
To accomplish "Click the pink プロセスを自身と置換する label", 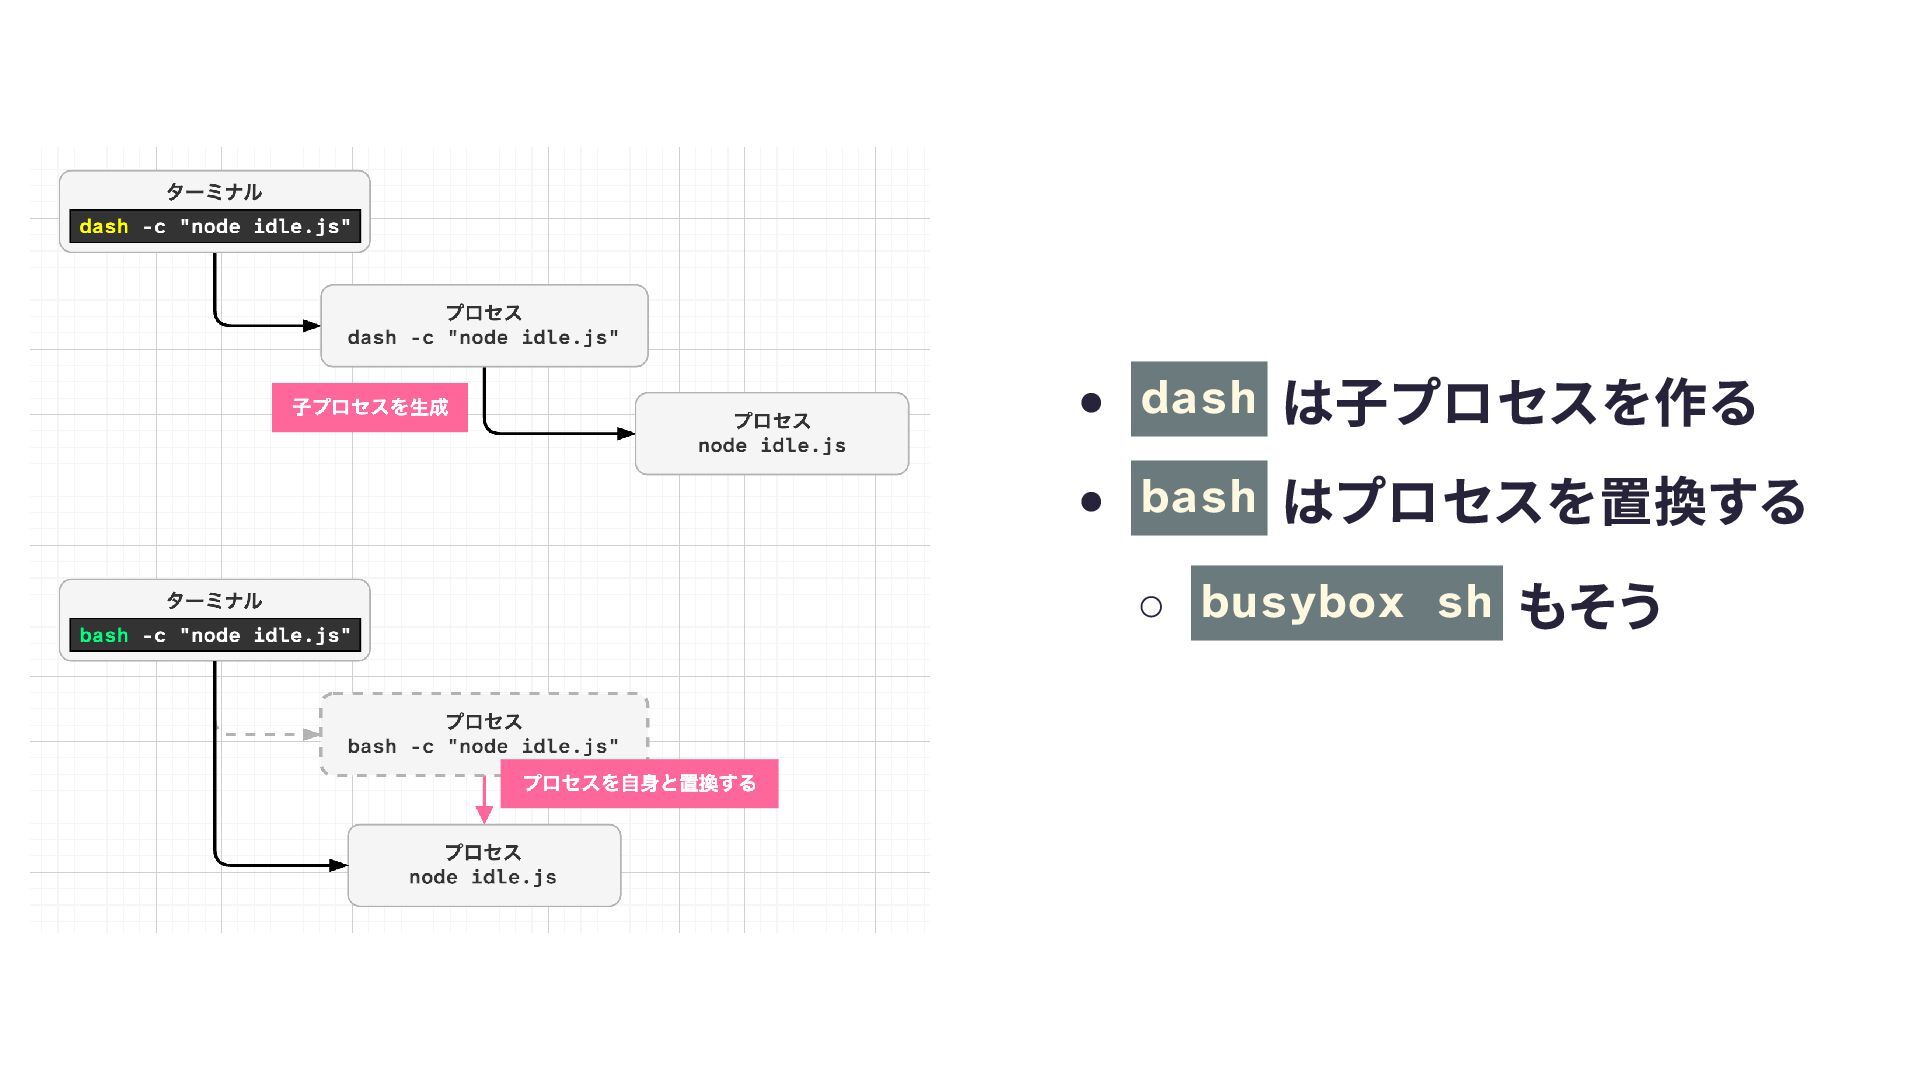I will (x=639, y=784).
